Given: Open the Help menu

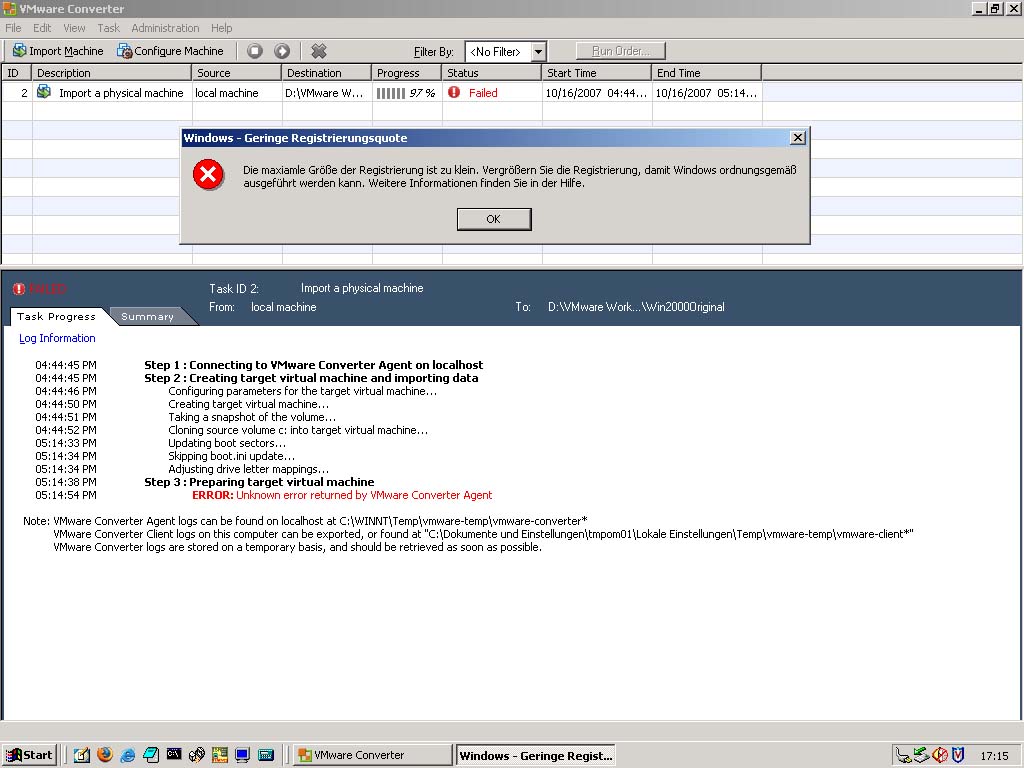Looking at the screenshot, I should [x=221, y=28].
